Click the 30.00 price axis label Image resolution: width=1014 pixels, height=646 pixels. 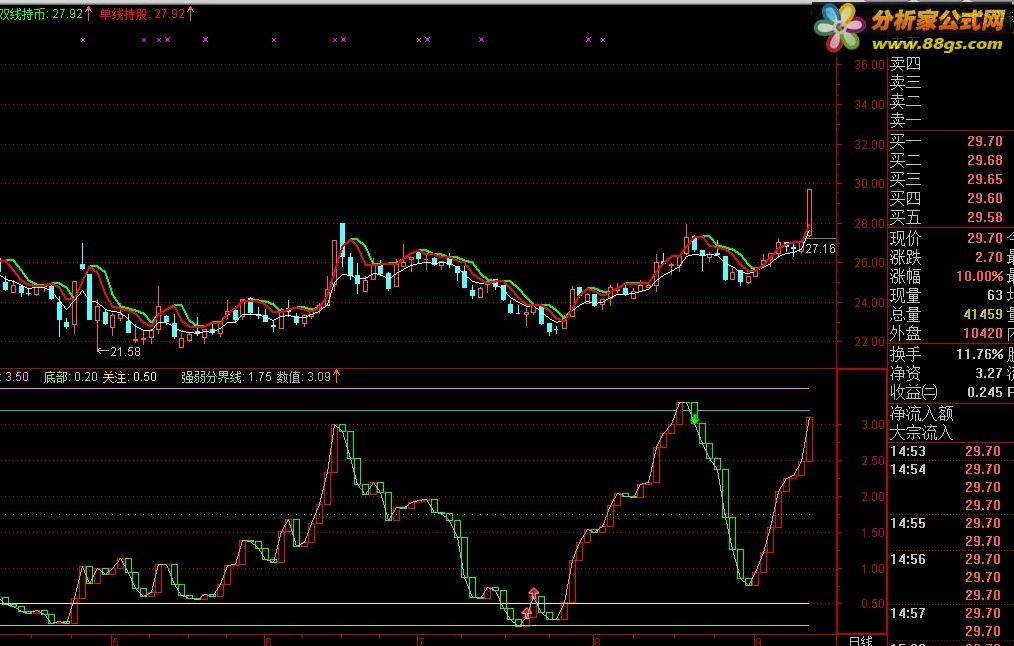coord(868,184)
